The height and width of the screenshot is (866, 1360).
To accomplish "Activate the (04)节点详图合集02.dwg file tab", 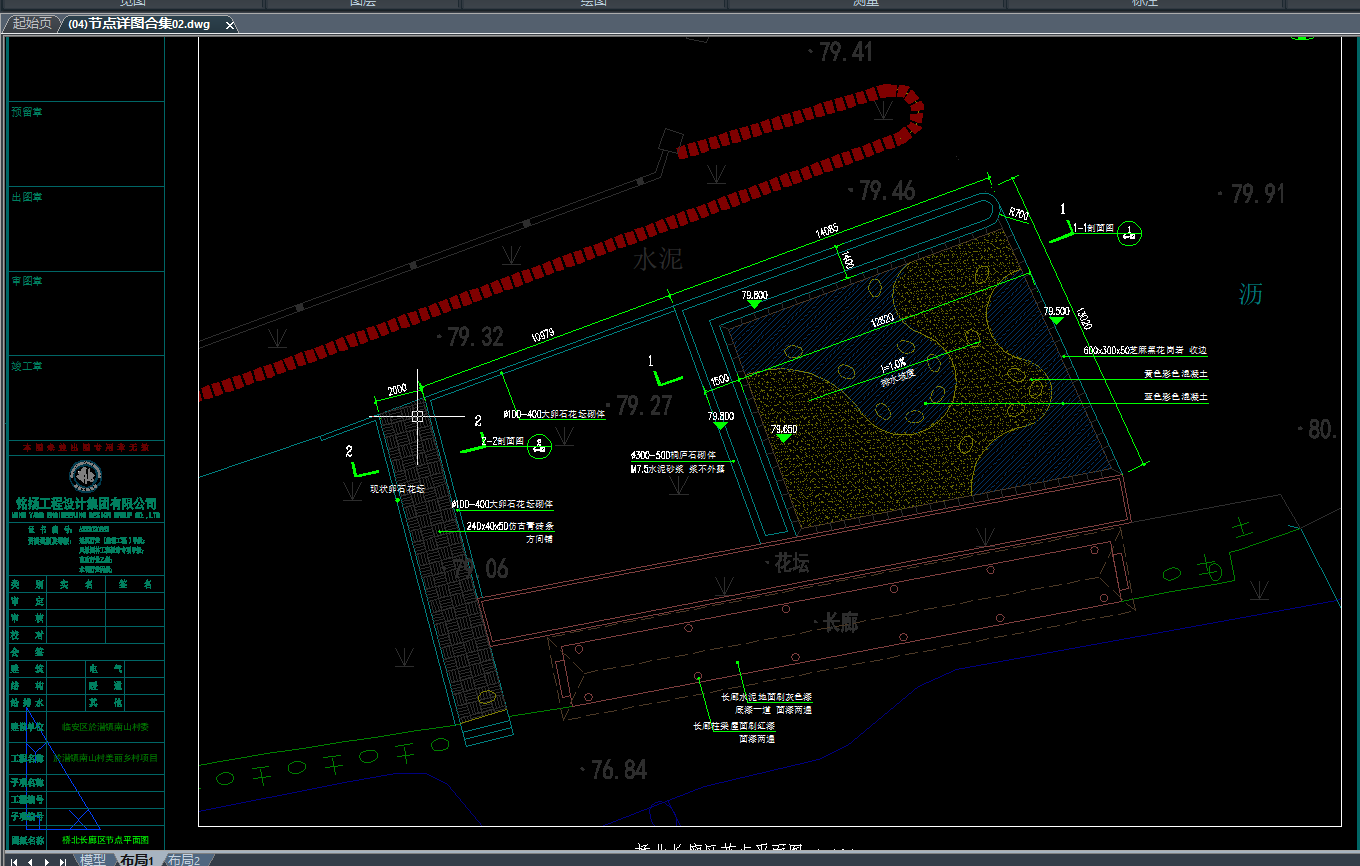I will click(139, 24).
